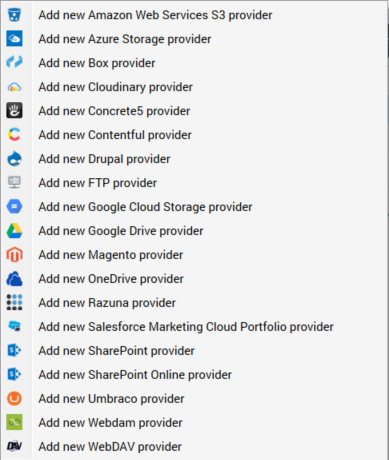This screenshot has height=460, width=389.
Task: Click the Magento logo icon
Action: click(14, 254)
